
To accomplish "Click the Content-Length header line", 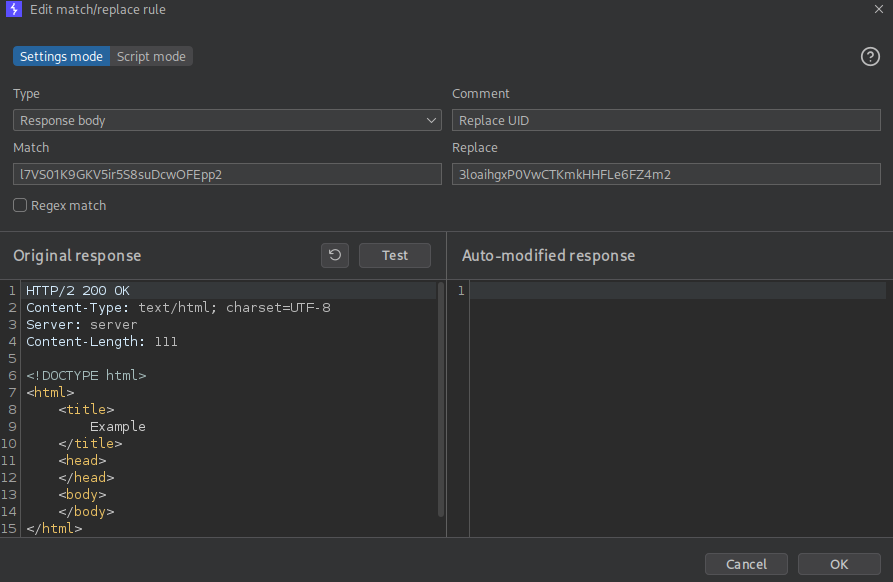I will pyautogui.click(x=101, y=342).
